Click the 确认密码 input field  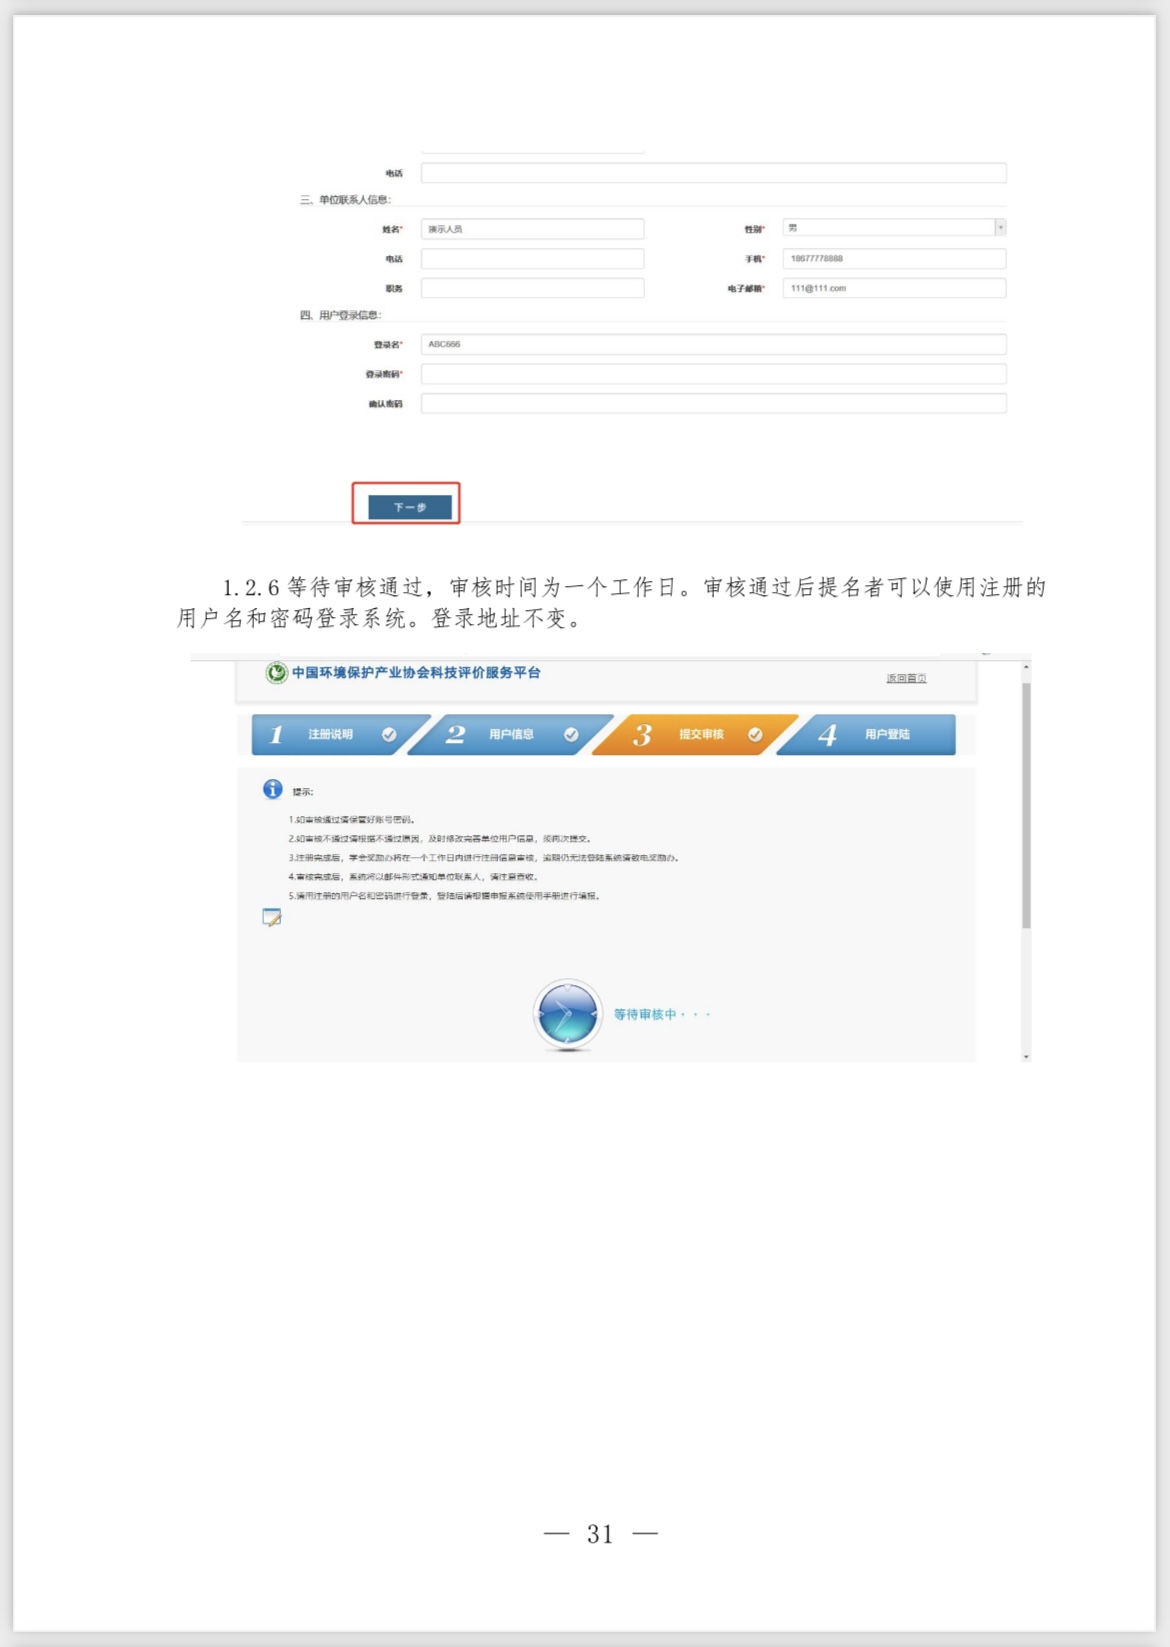(713, 404)
